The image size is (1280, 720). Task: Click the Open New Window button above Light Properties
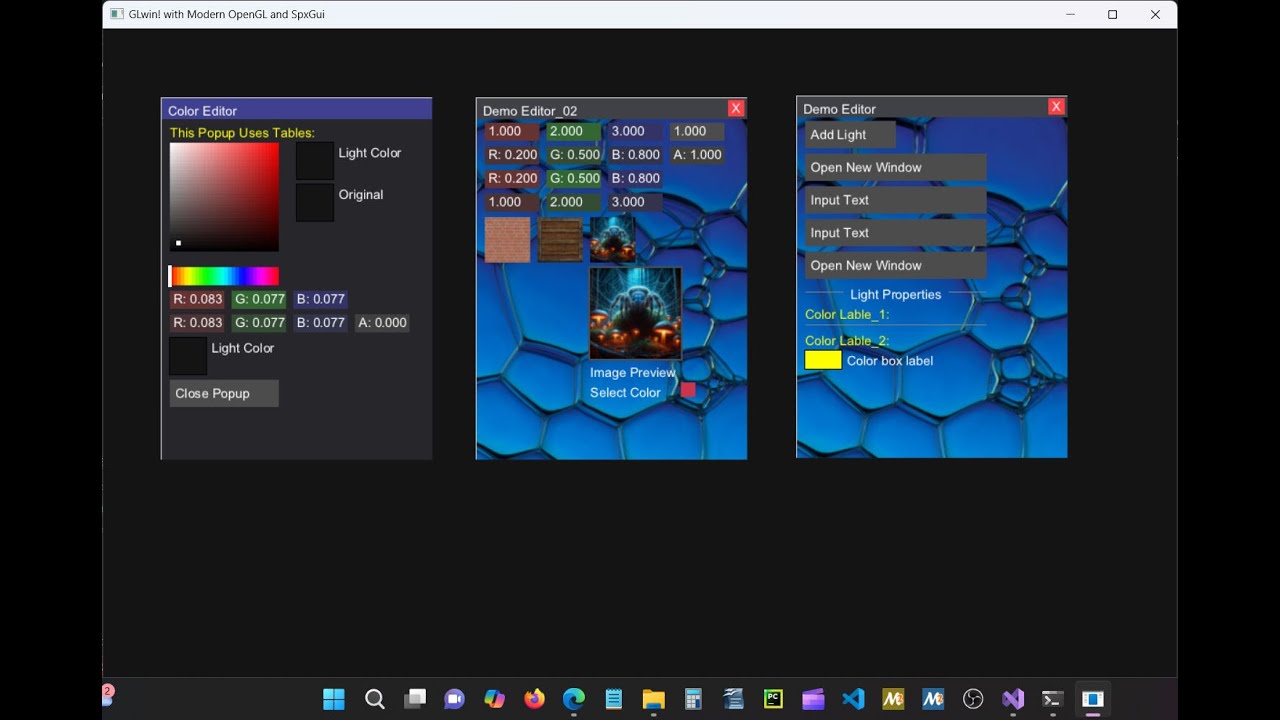tap(896, 265)
